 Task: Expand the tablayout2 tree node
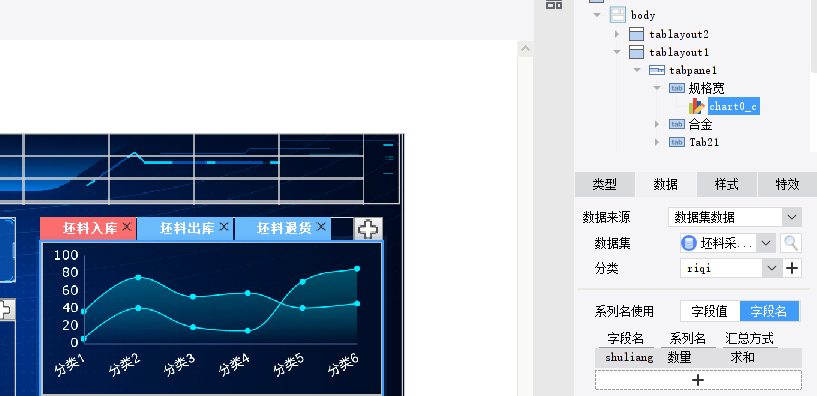pos(617,34)
